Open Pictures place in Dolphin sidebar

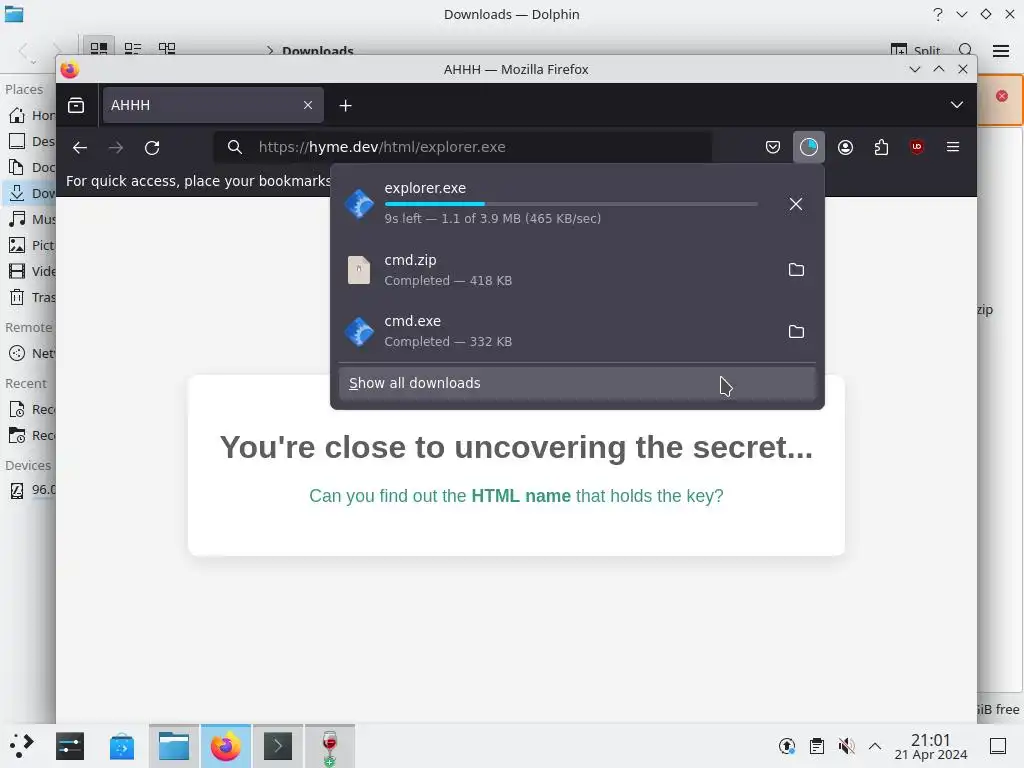(x=31, y=246)
